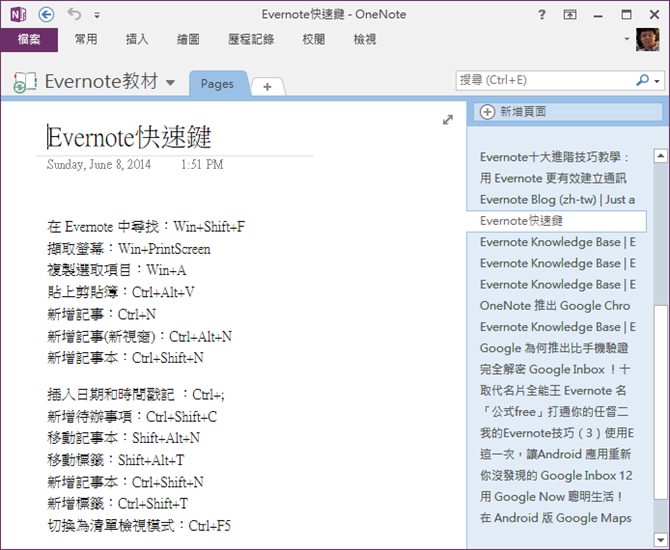Click the user account profile picture

coord(648,40)
